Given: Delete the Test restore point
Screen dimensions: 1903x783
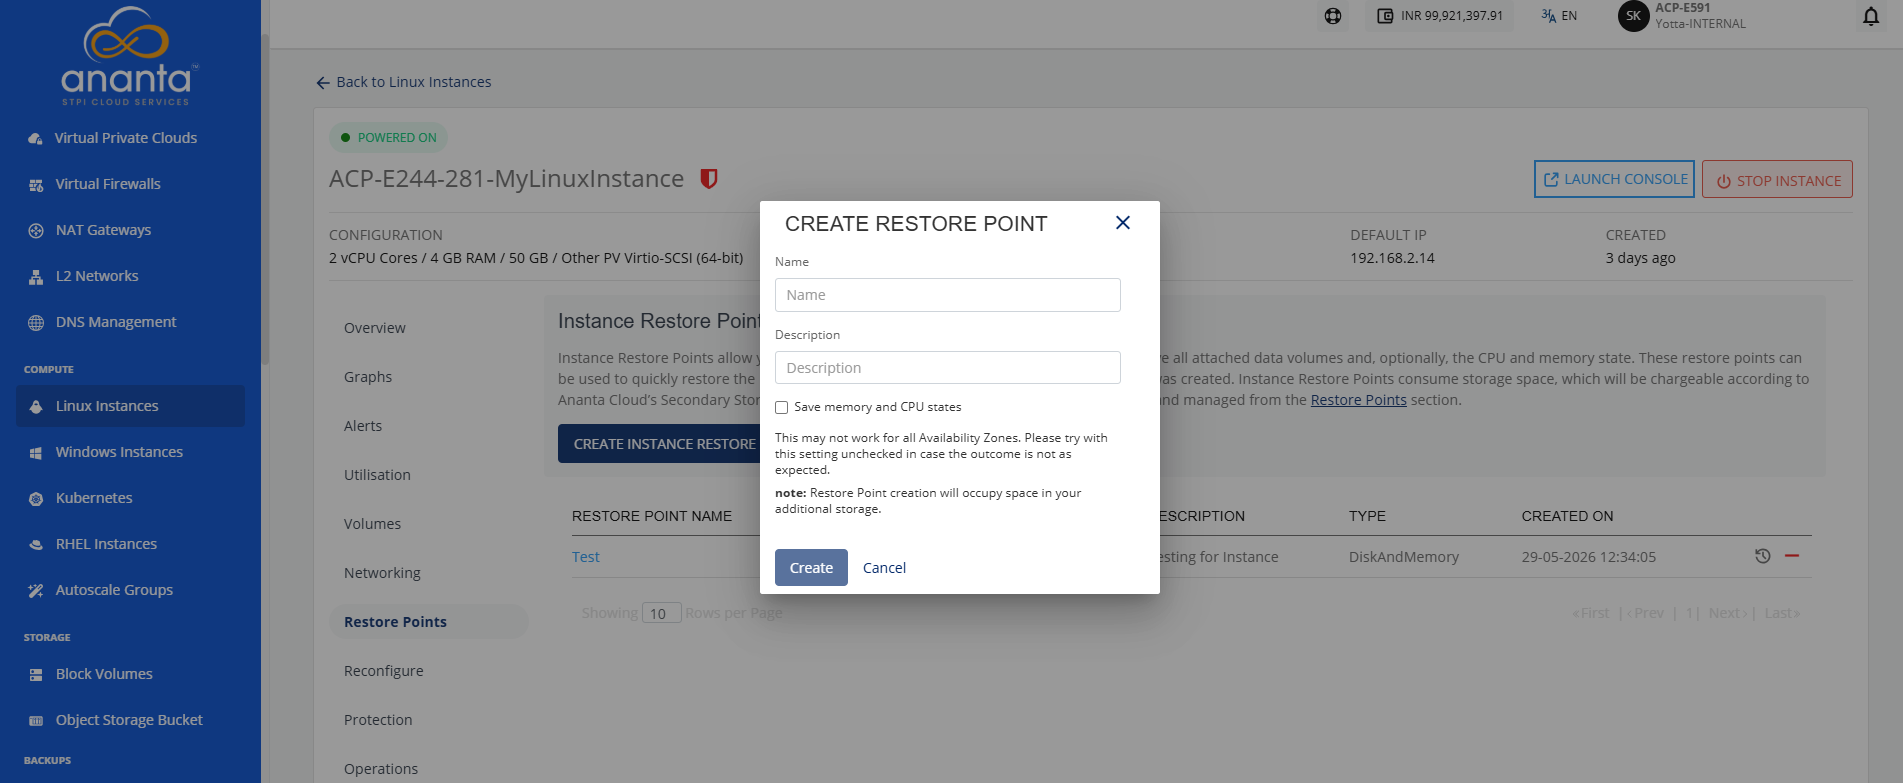Looking at the screenshot, I should (1792, 556).
